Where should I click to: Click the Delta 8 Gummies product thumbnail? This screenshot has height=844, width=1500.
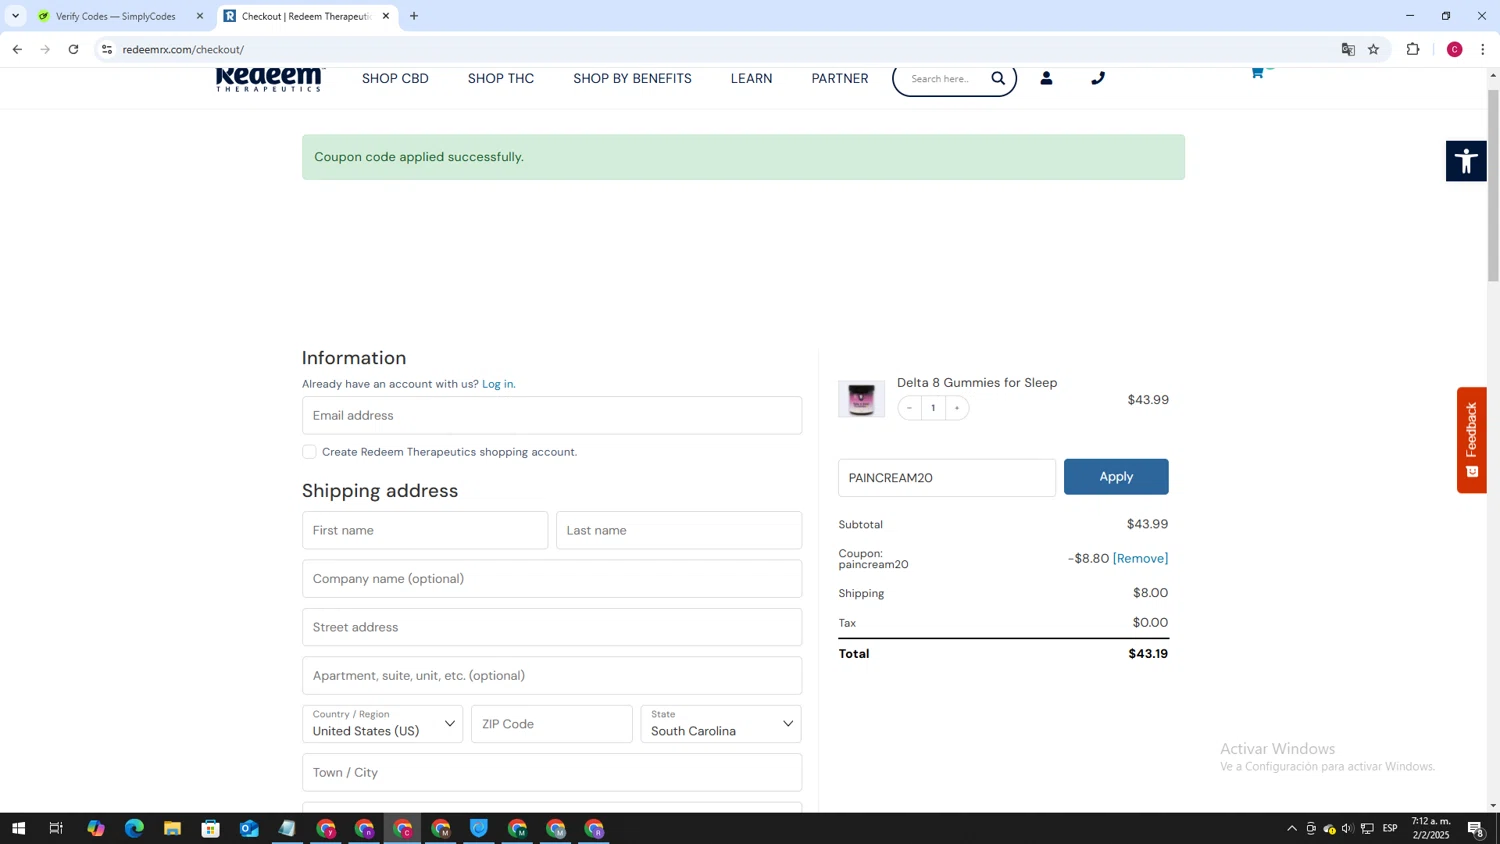pos(861,399)
